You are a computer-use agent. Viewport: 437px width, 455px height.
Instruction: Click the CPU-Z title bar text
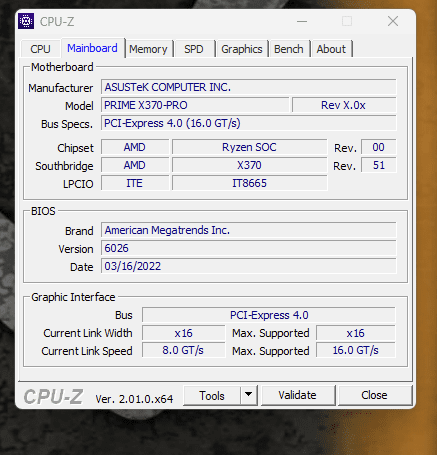click(x=57, y=22)
